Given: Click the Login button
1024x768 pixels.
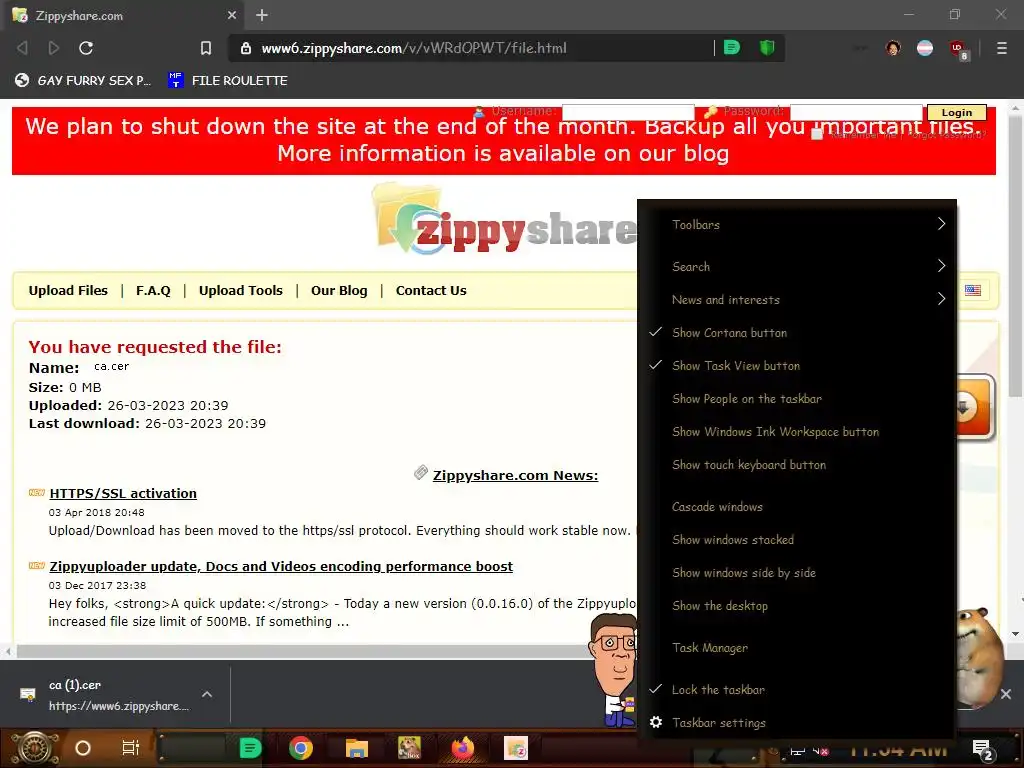Looking at the screenshot, I should [x=956, y=112].
